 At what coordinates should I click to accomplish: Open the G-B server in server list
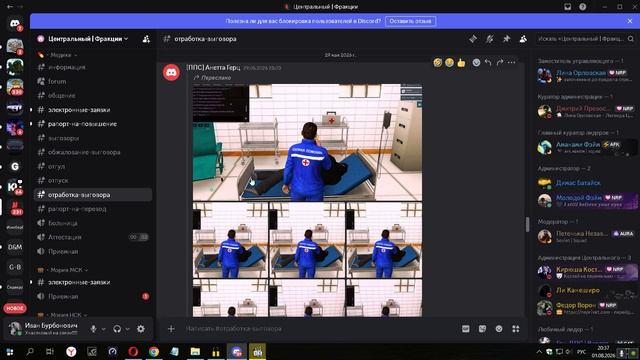tap(15, 267)
